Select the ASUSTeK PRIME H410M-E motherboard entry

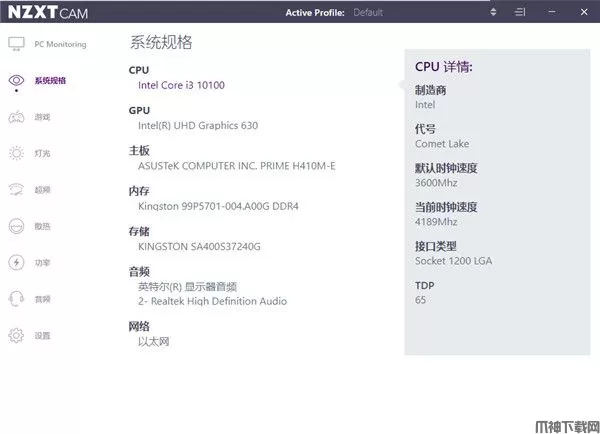pos(237,166)
